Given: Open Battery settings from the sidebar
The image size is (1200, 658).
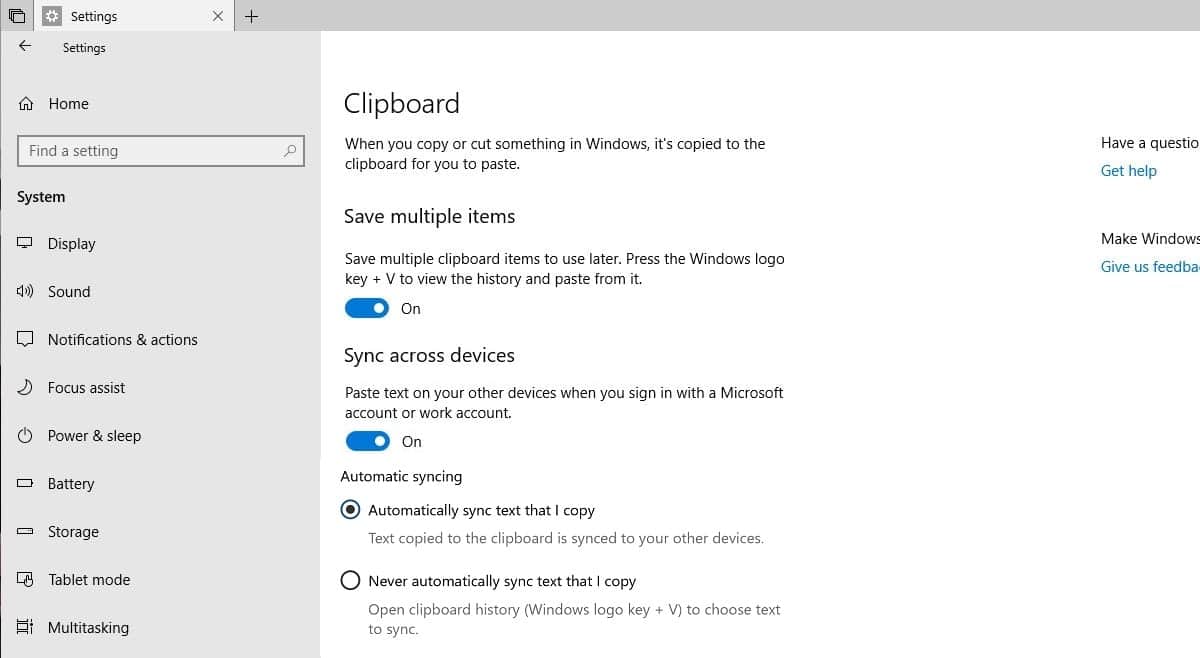Looking at the screenshot, I should (25, 483).
